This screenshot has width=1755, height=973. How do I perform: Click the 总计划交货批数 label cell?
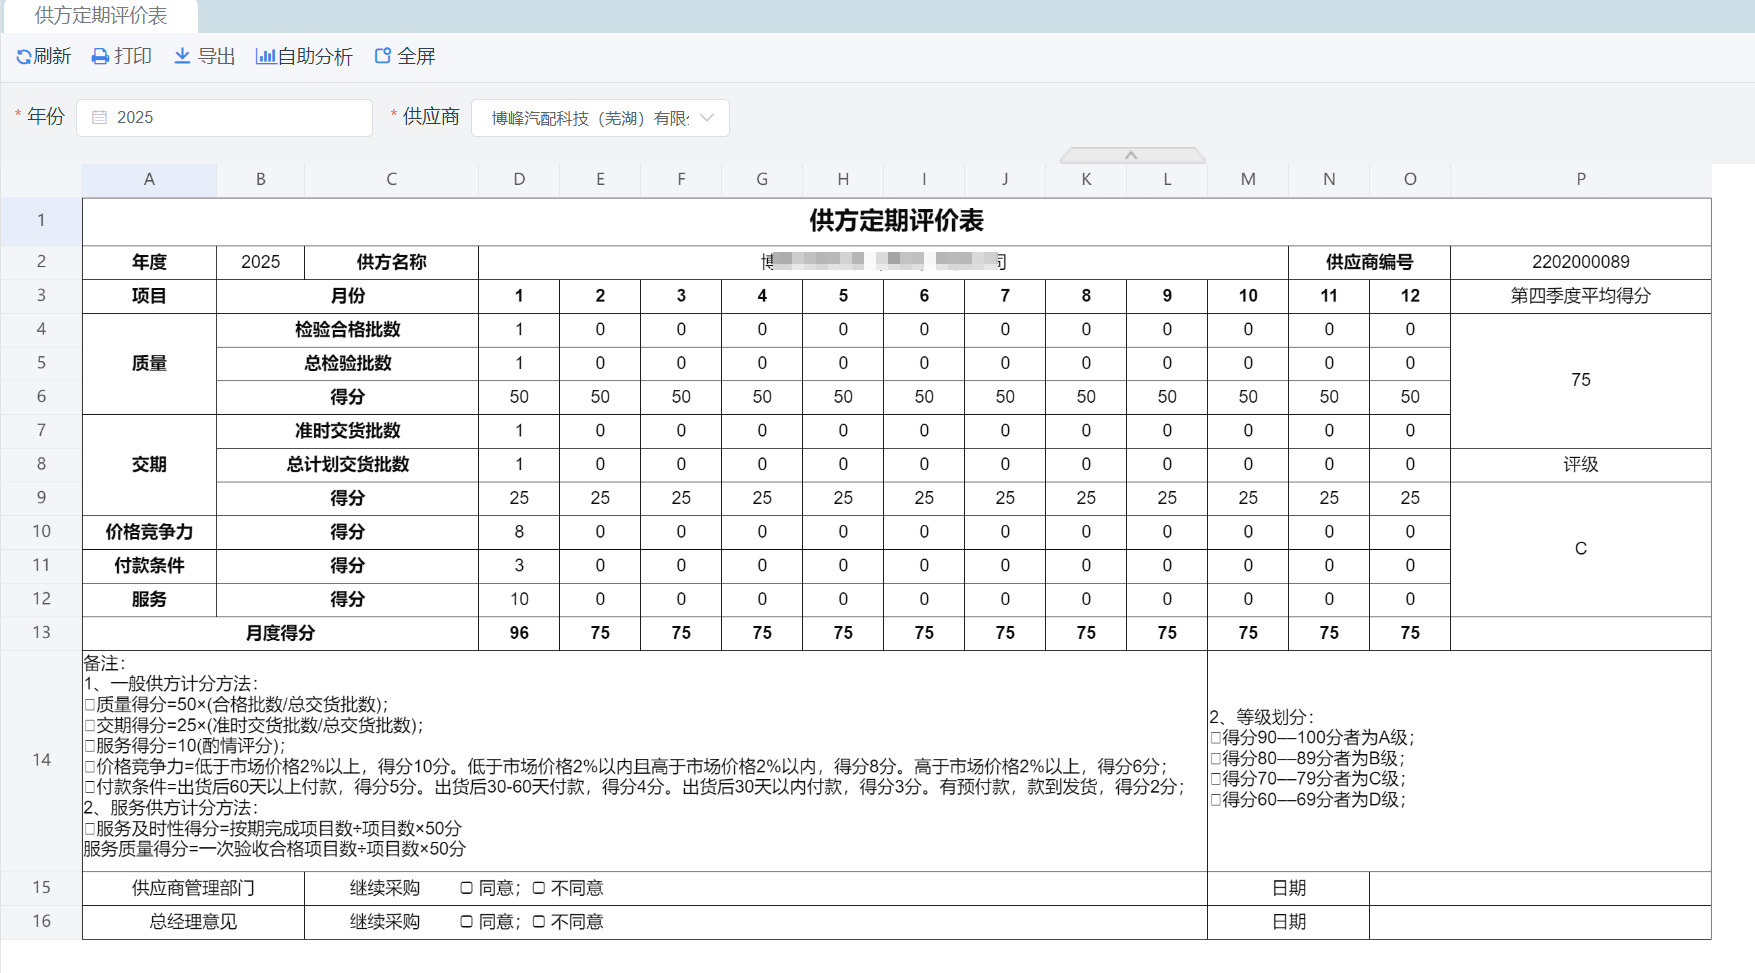tap(347, 465)
